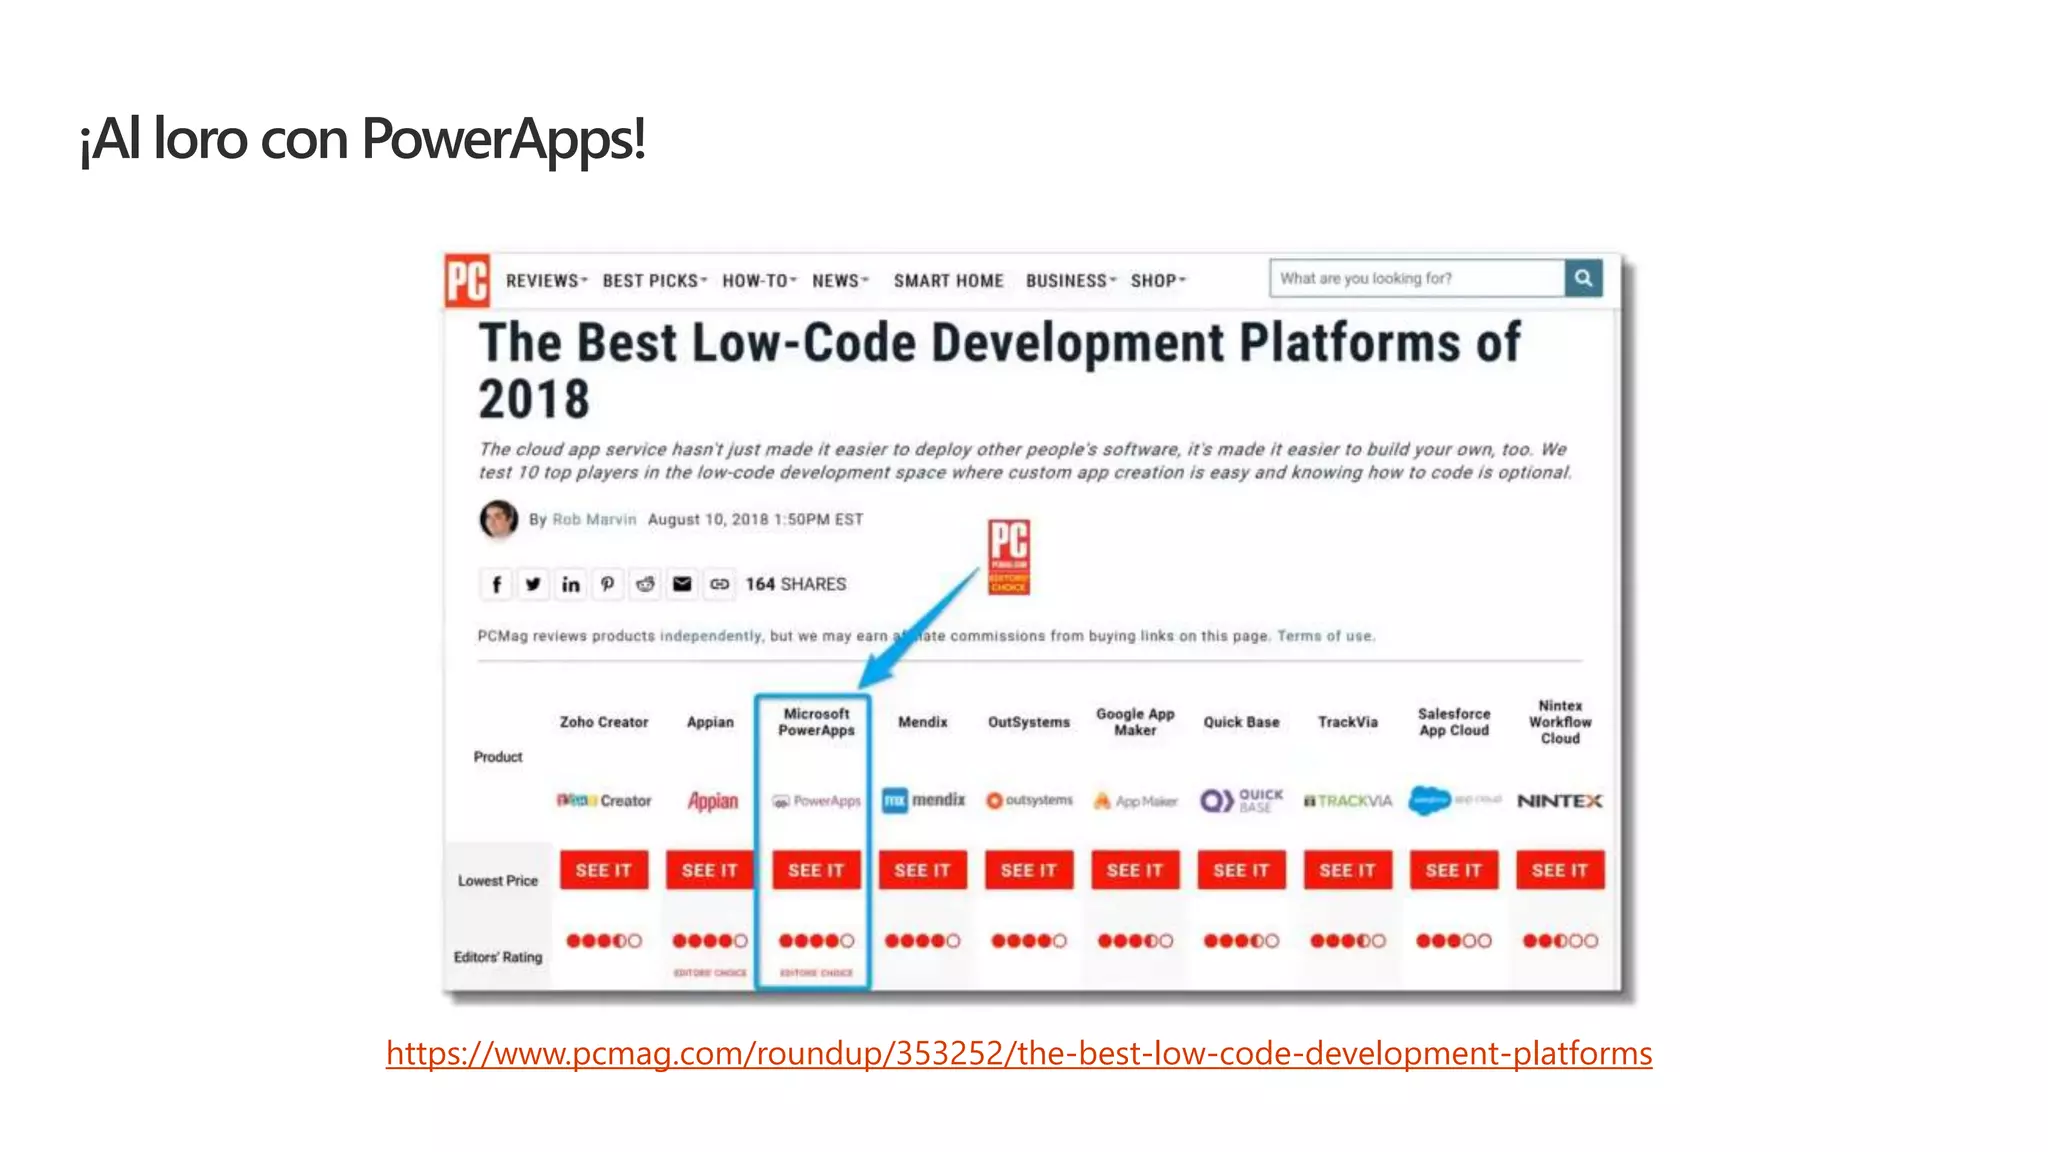Click the article headline about Low-Code Platforms

pyautogui.click(x=1000, y=371)
